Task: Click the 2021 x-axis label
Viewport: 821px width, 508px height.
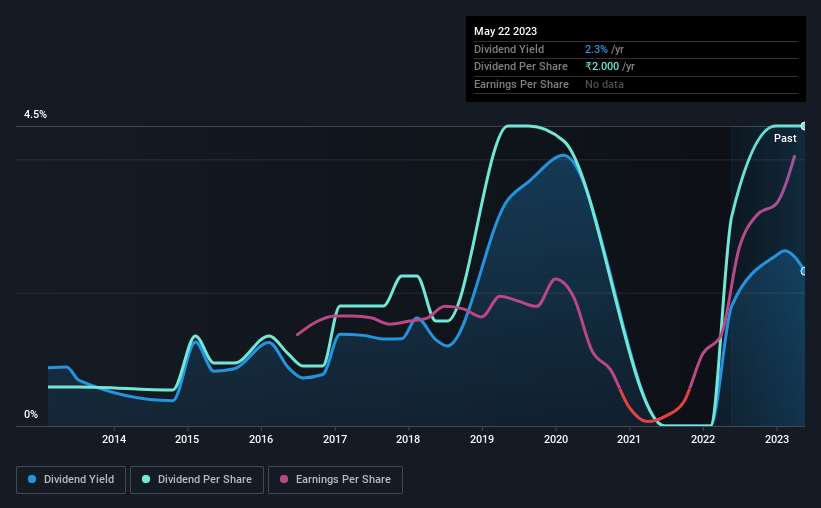Action: click(629, 439)
